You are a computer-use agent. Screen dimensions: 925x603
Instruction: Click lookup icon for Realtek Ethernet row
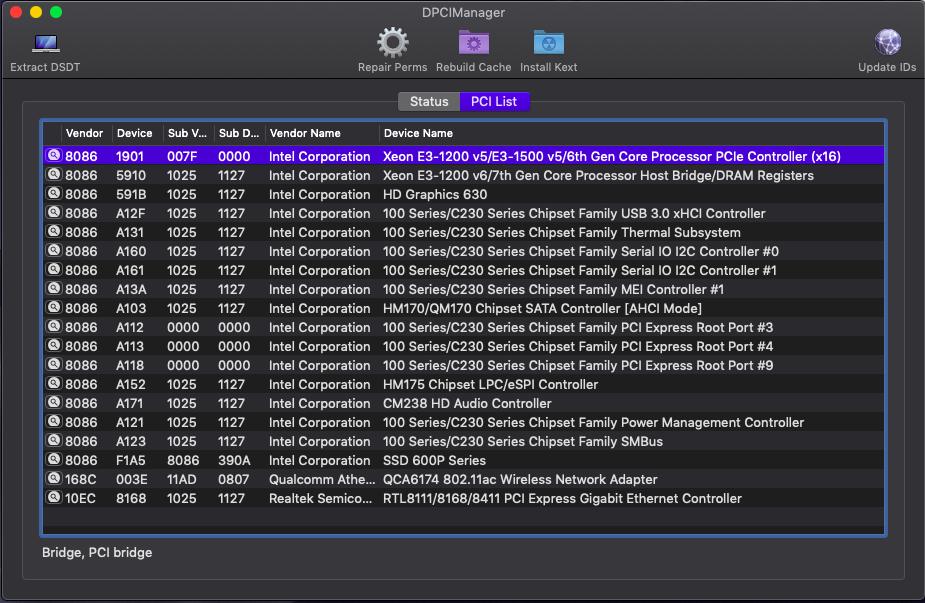[x=54, y=497]
